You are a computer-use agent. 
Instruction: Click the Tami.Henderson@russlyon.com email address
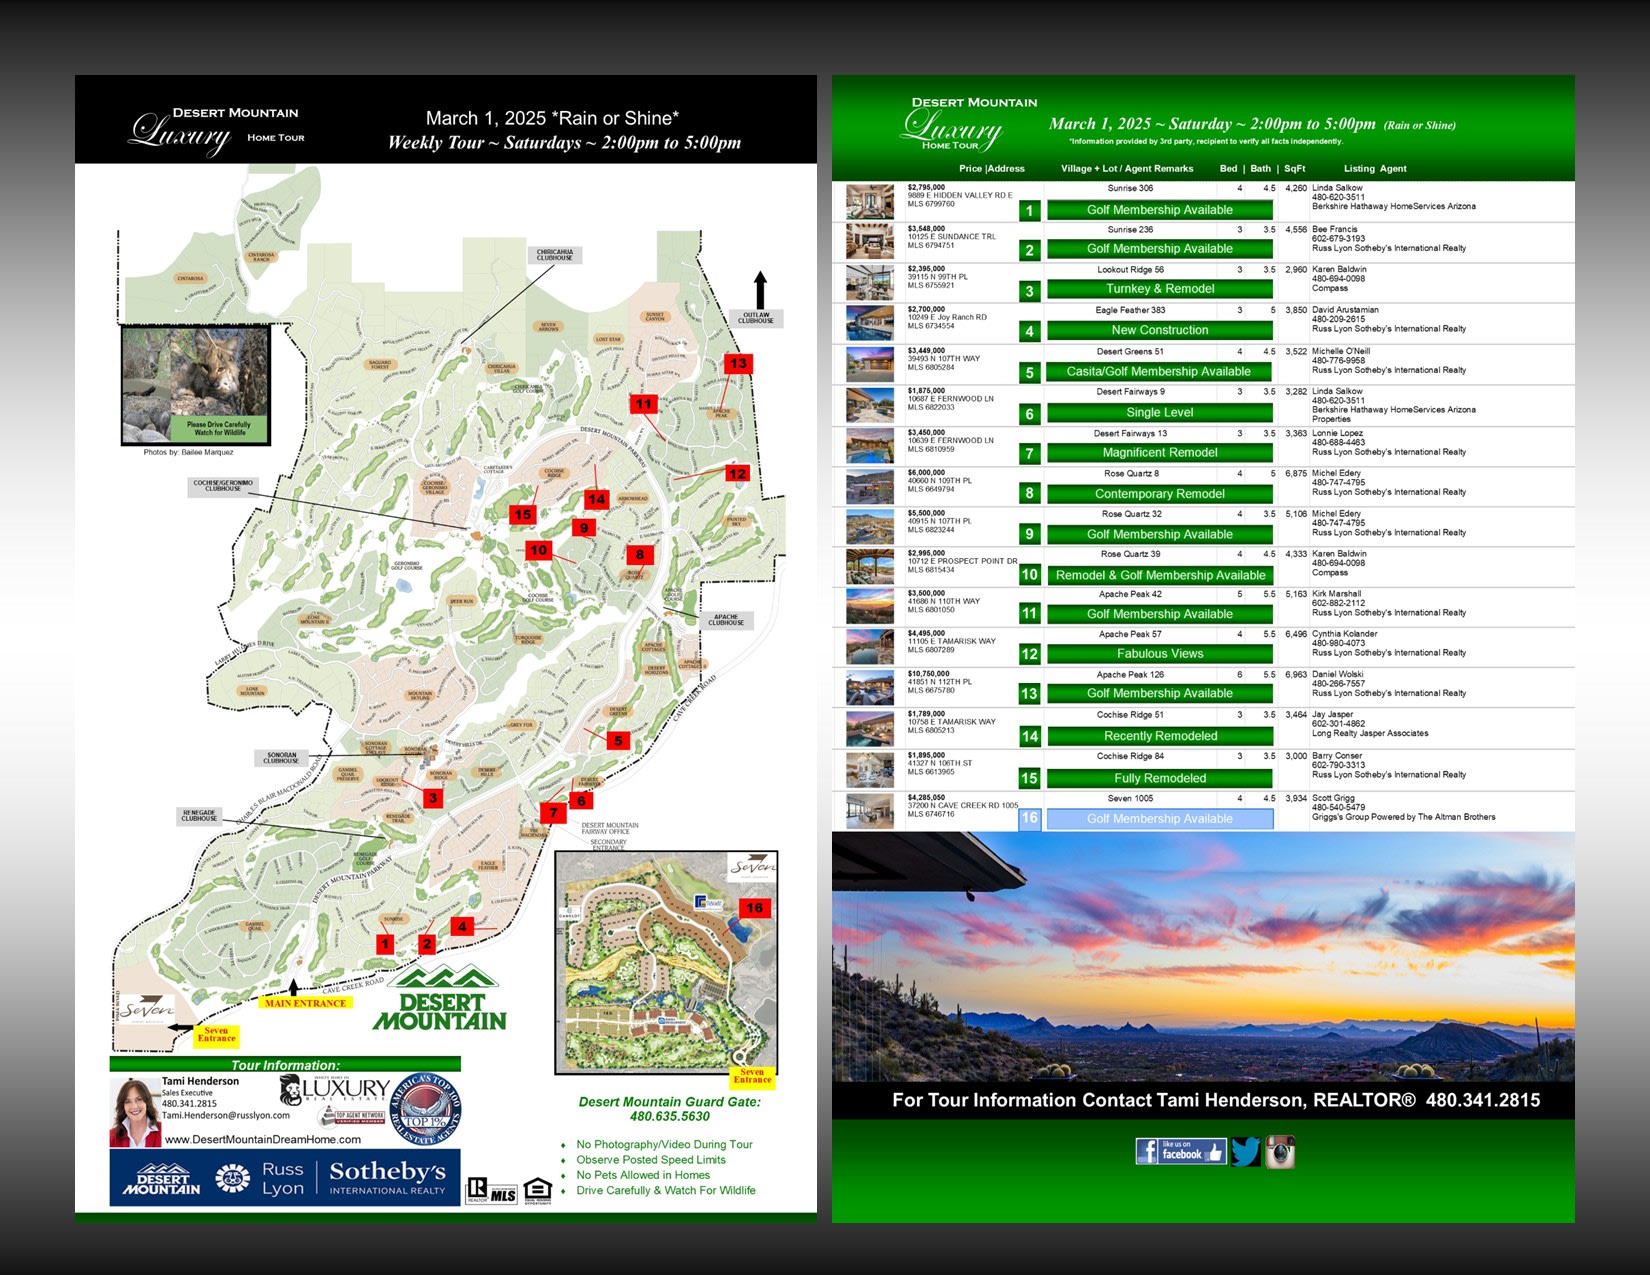[x=226, y=1115]
